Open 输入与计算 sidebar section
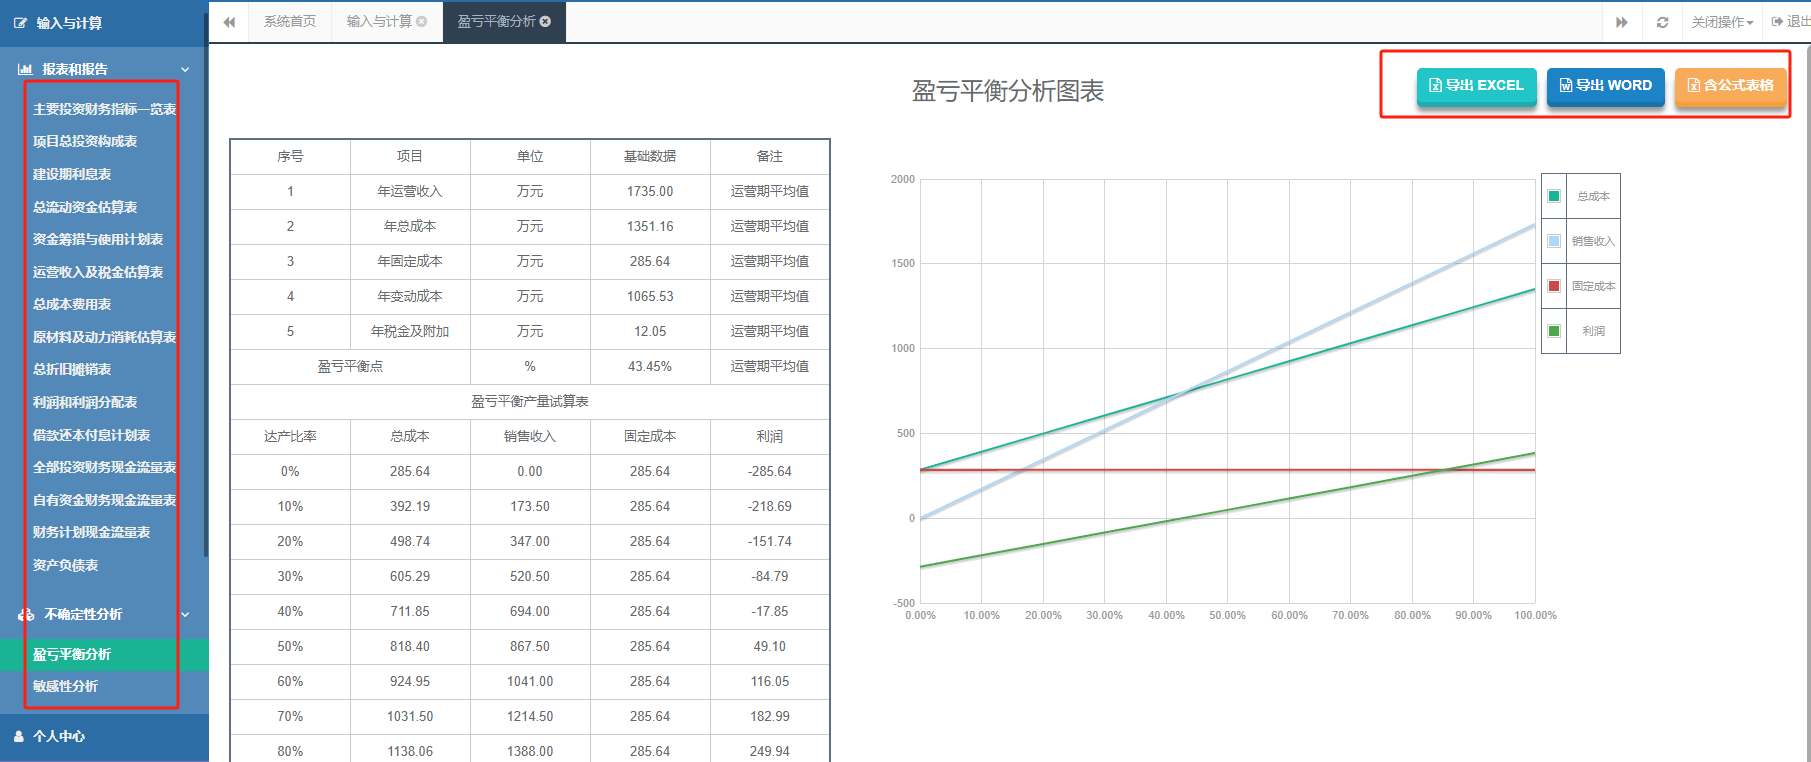Screen dimensions: 1811x762 point(104,23)
